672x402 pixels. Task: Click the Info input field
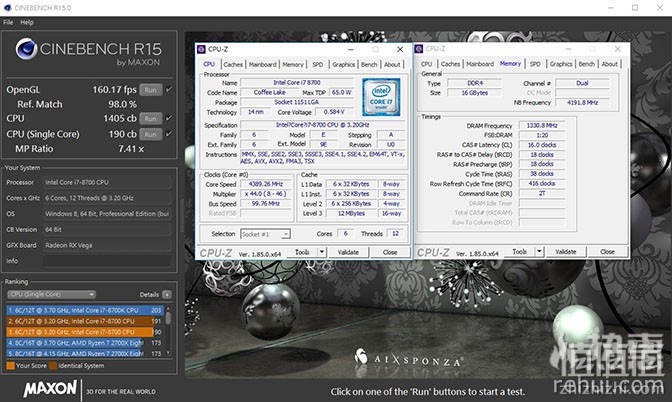(x=107, y=261)
